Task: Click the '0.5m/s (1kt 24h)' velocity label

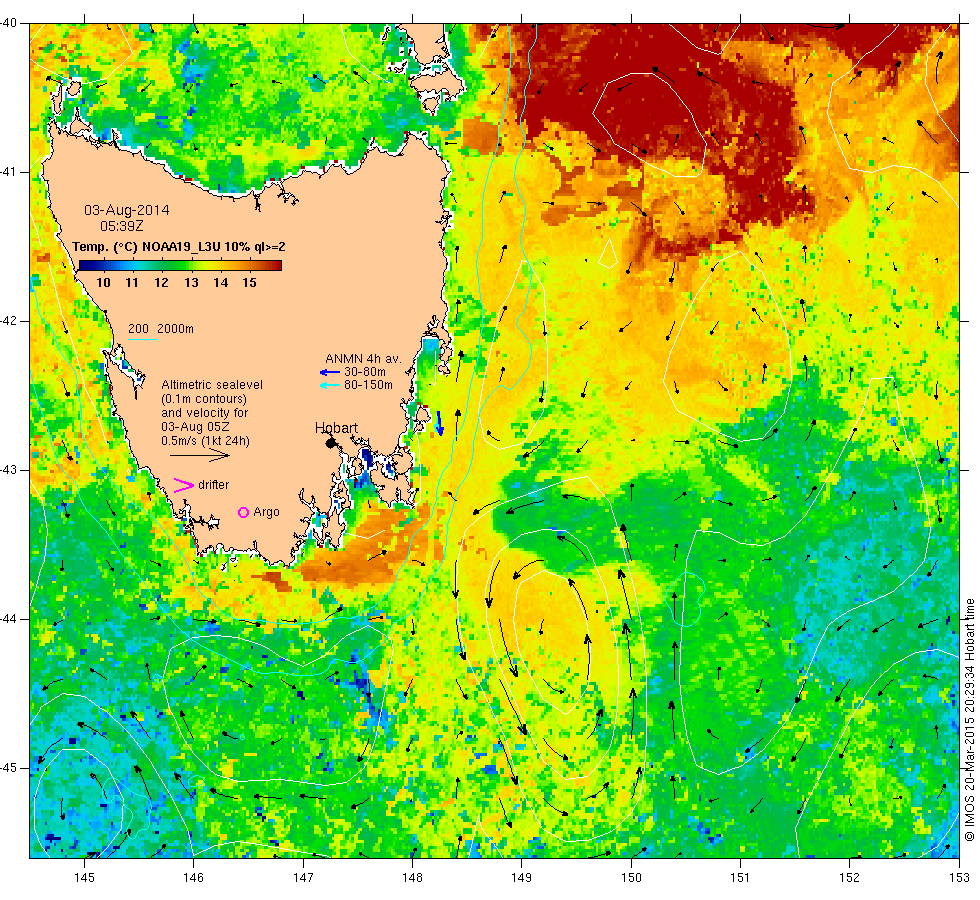Action: (205, 441)
